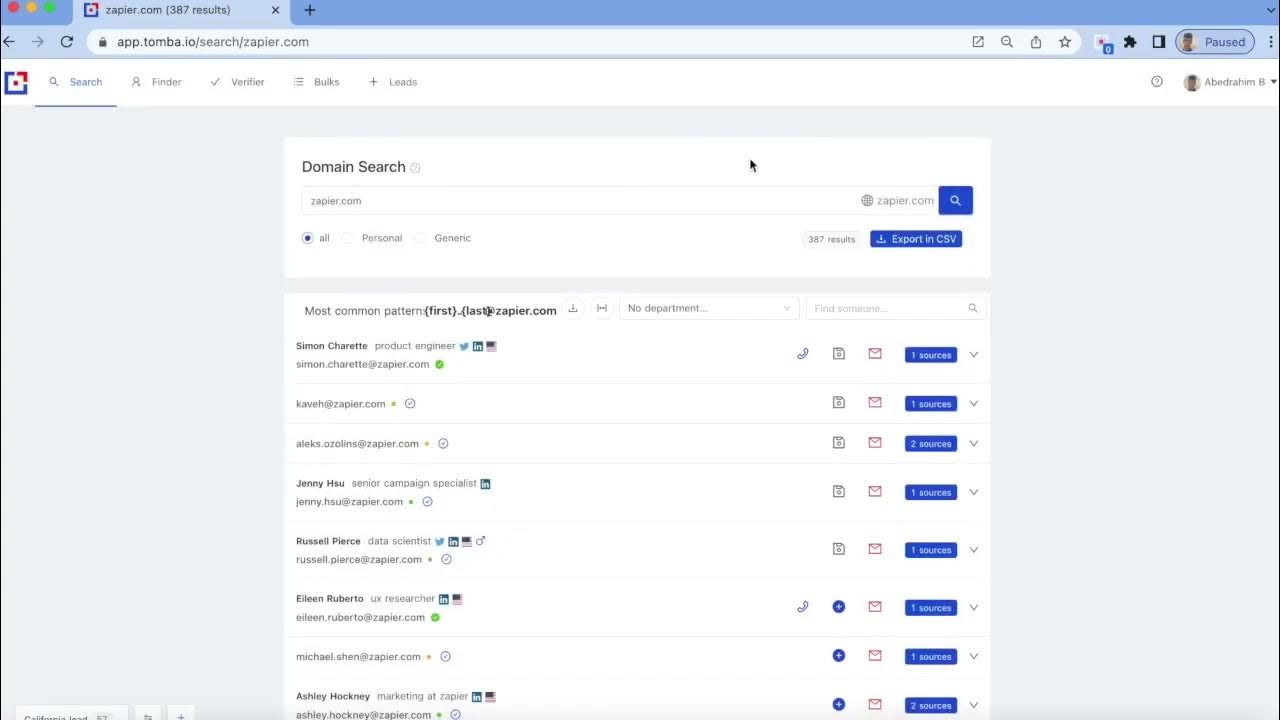Open Simon Charette's Twitter icon
The width and height of the screenshot is (1280, 720).
464,346
